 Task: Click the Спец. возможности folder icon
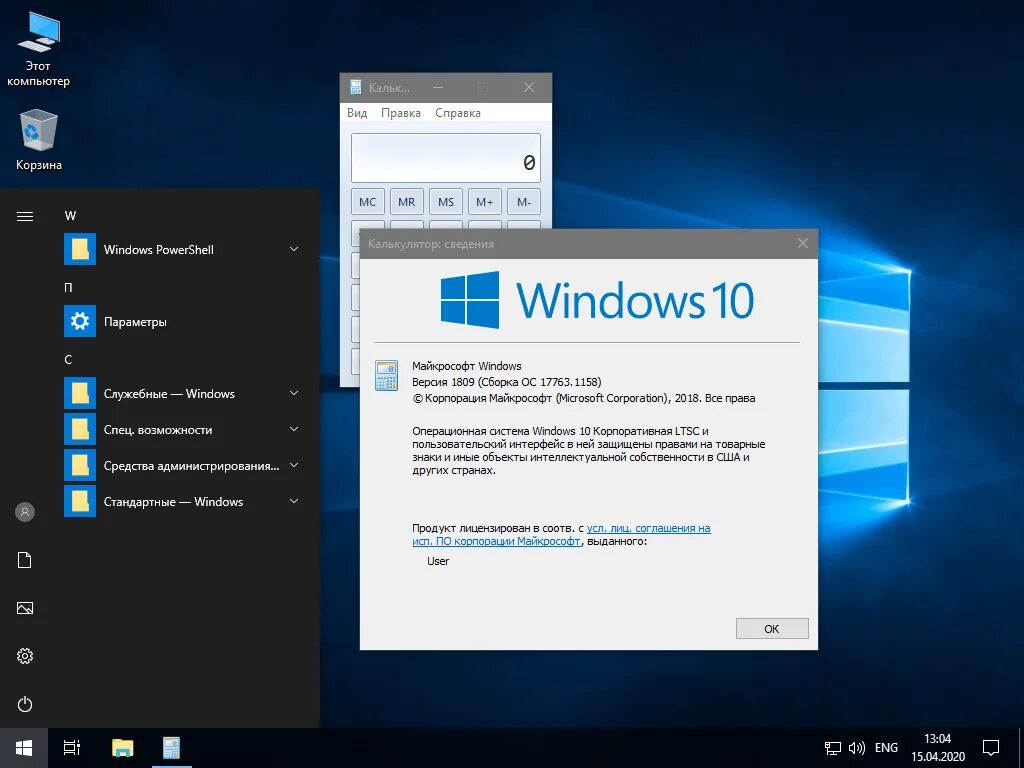(80, 429)
